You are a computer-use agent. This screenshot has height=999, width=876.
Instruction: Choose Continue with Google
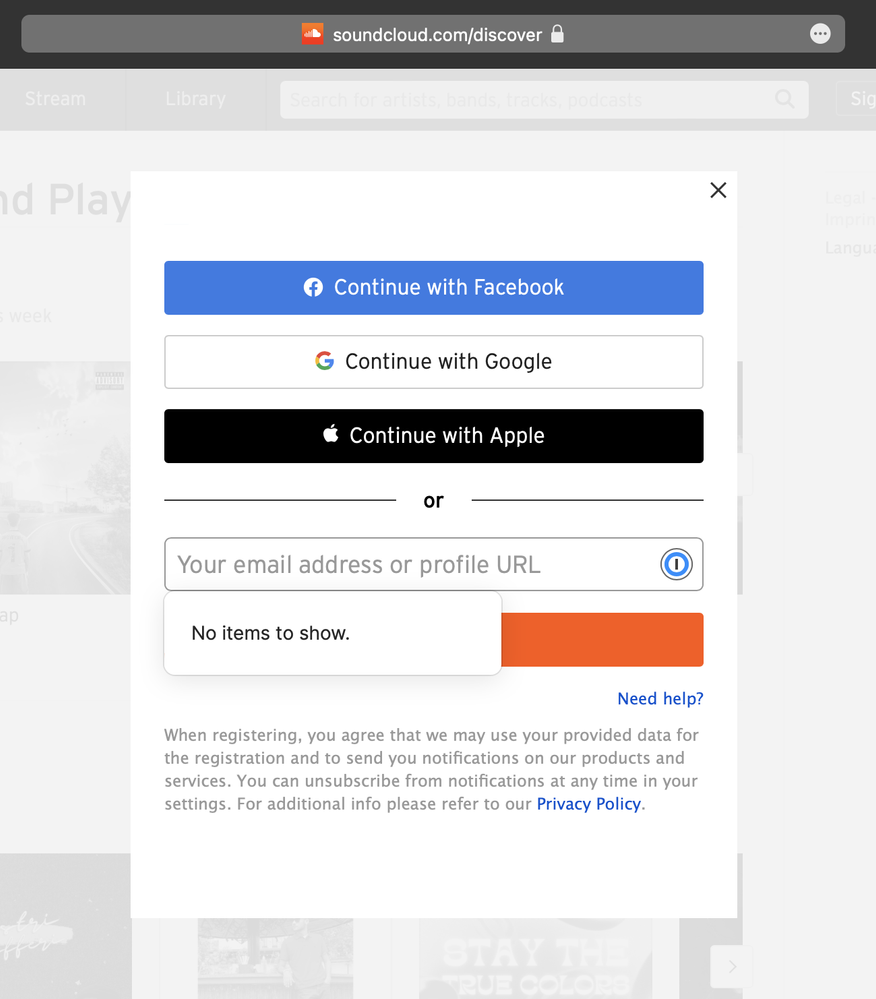pyautogui.click(x=433, y=362)
